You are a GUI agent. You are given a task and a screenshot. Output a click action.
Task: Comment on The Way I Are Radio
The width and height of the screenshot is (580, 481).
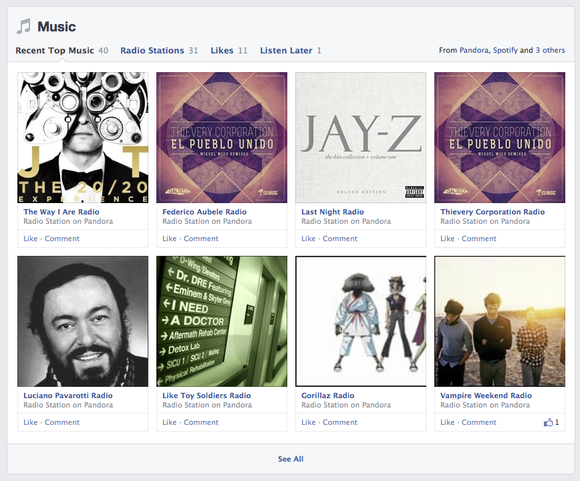(x=62, y=239)
